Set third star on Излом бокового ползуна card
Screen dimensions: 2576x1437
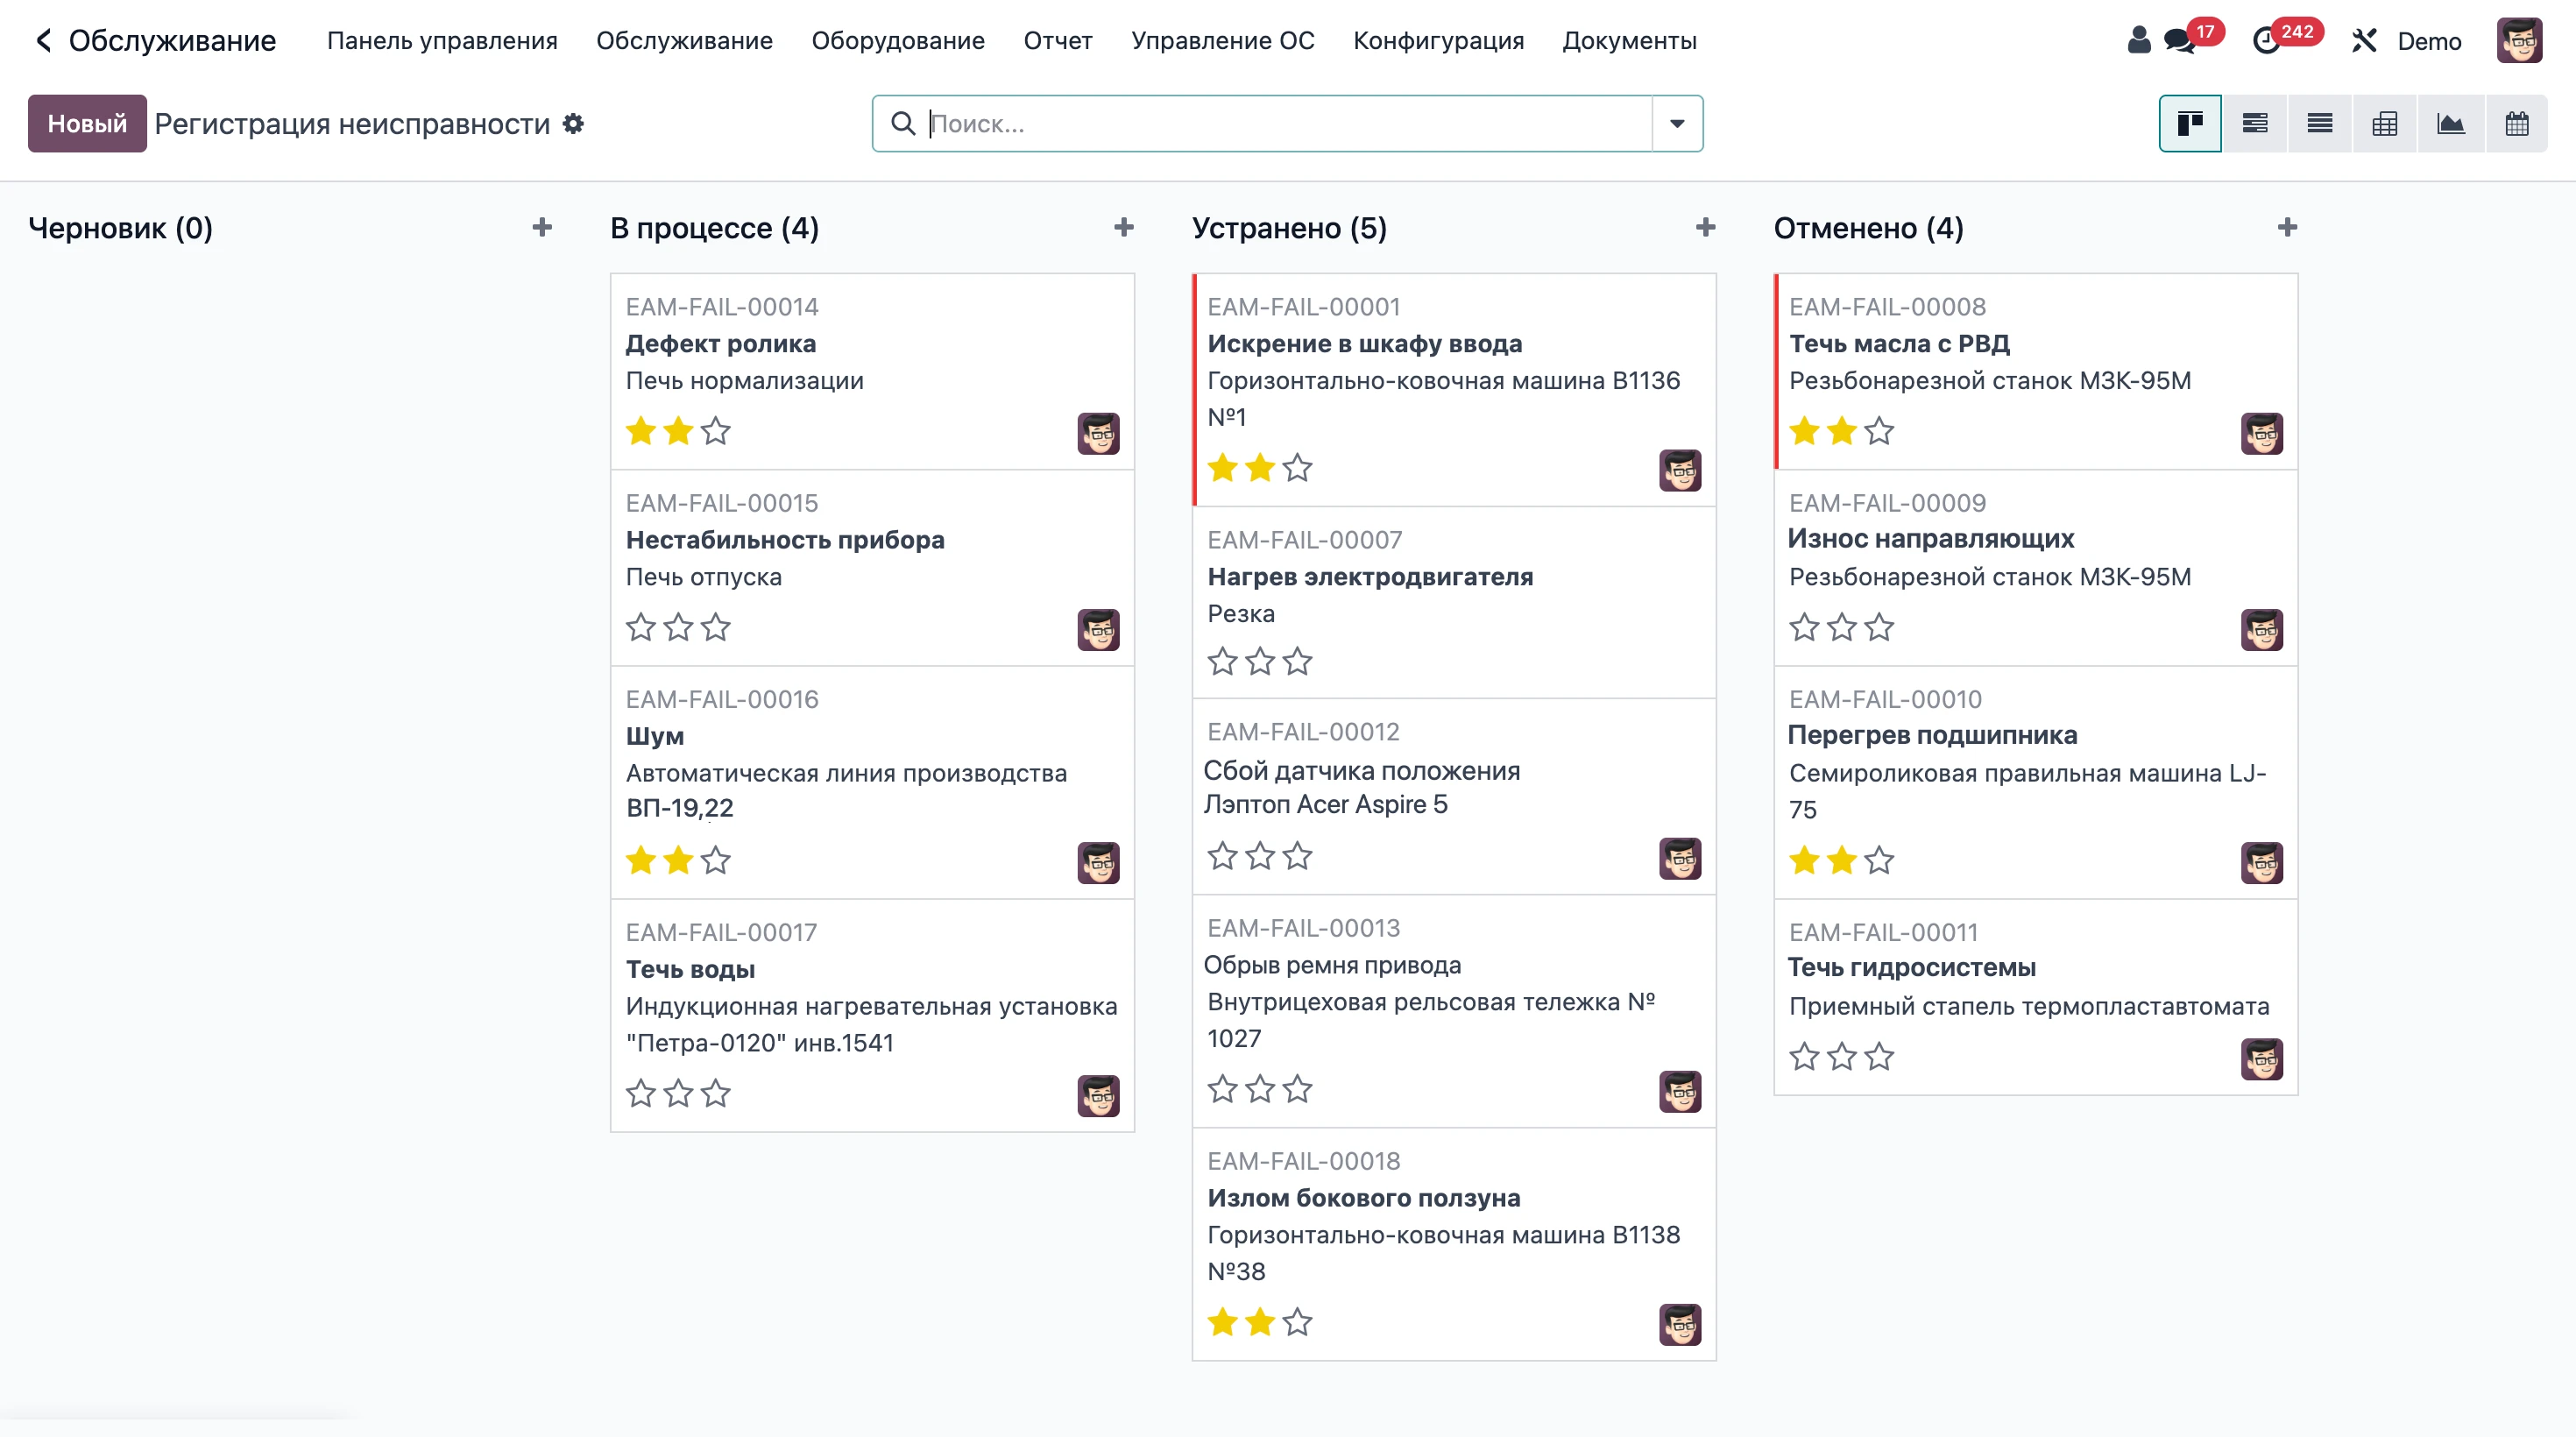point(1298,1323)
